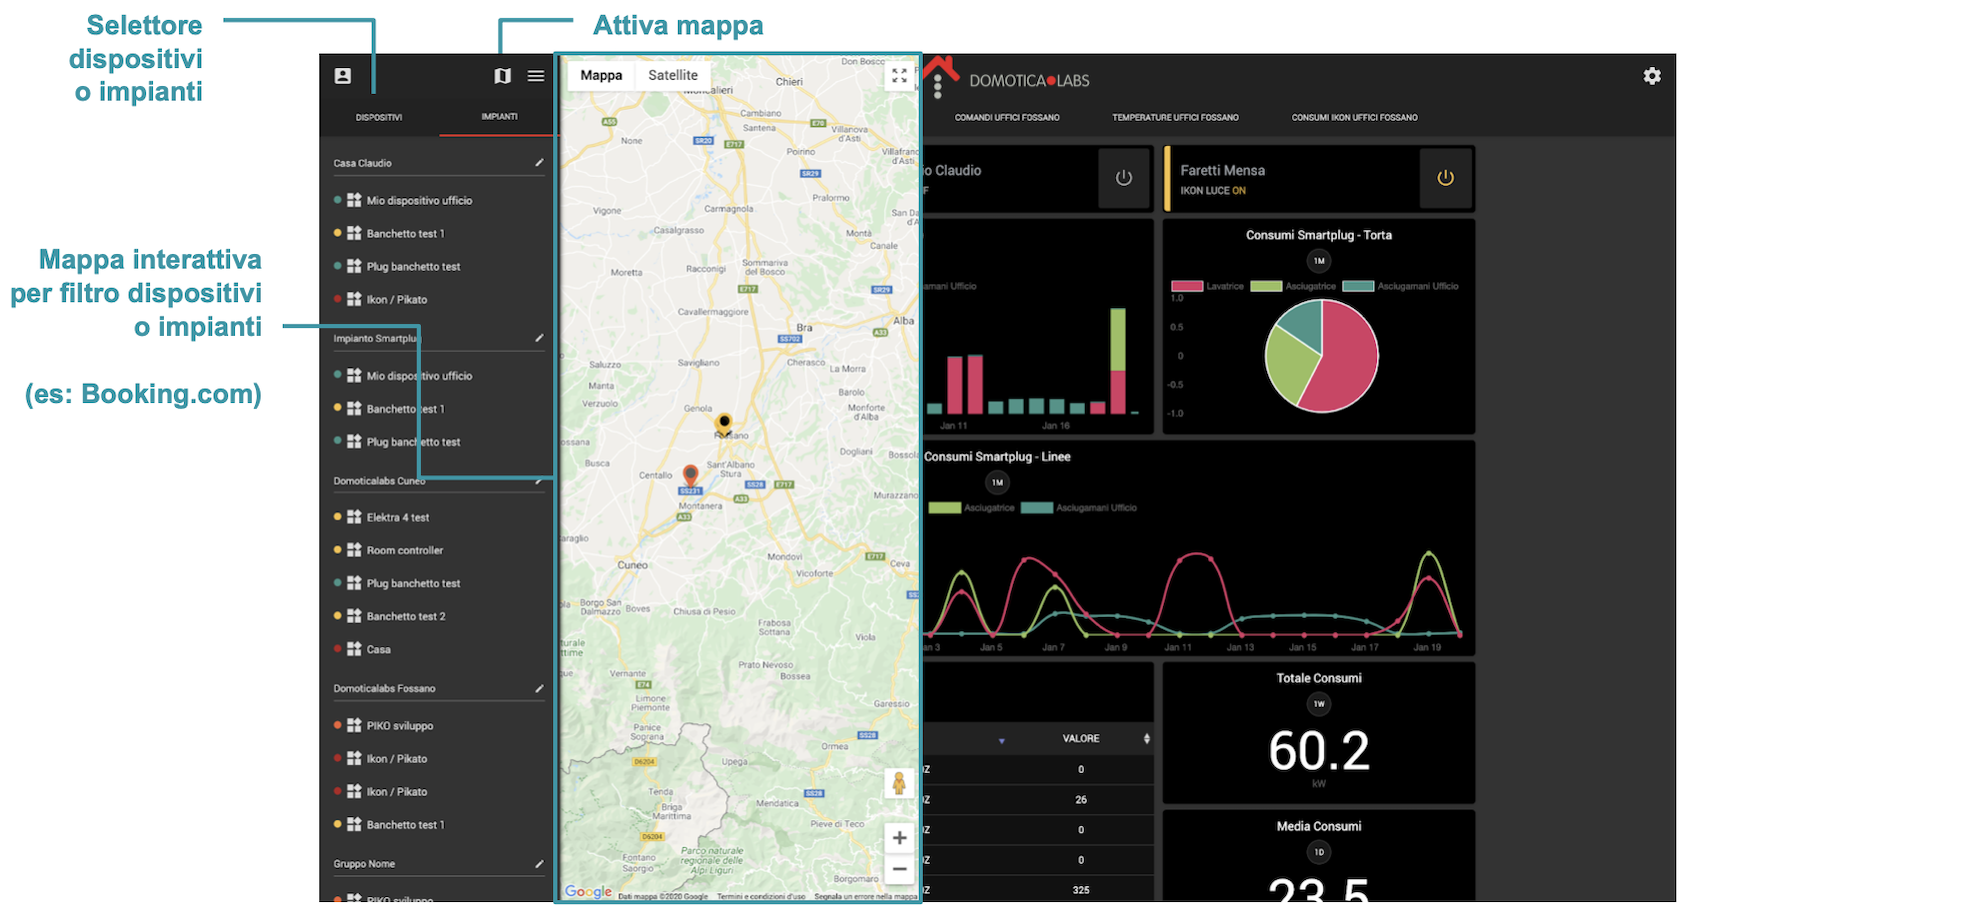Open 1M period selector on Linee chart

click(x=997, y=482)
